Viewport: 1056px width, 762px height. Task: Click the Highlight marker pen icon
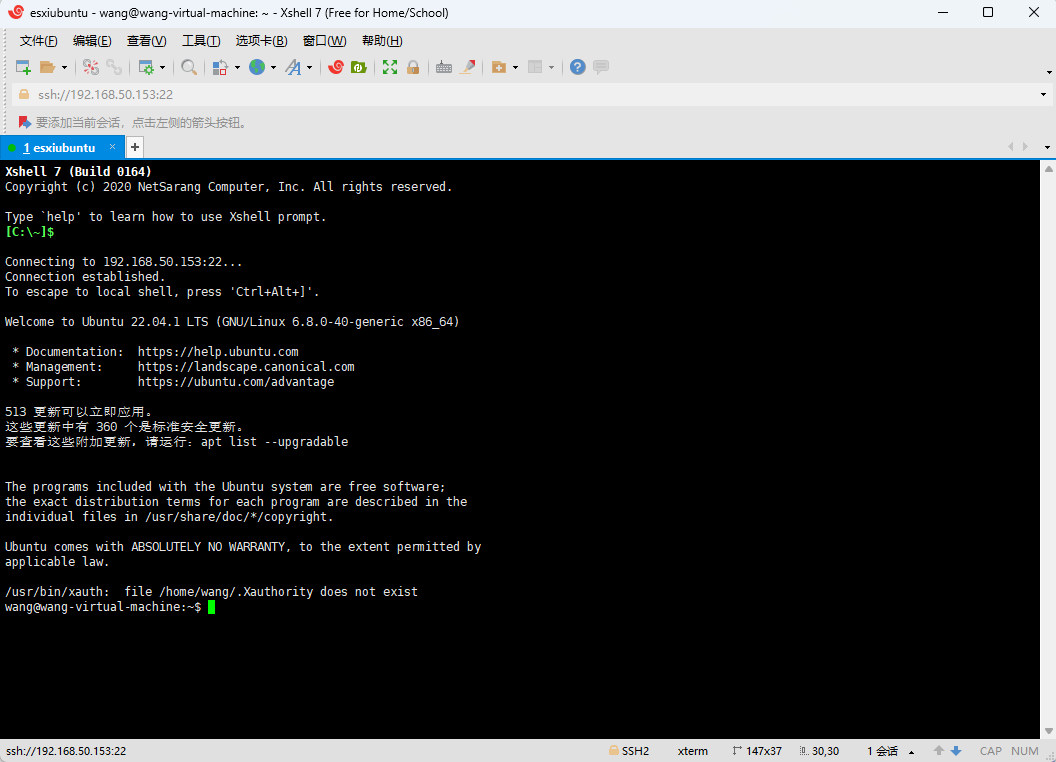(467, 67)
